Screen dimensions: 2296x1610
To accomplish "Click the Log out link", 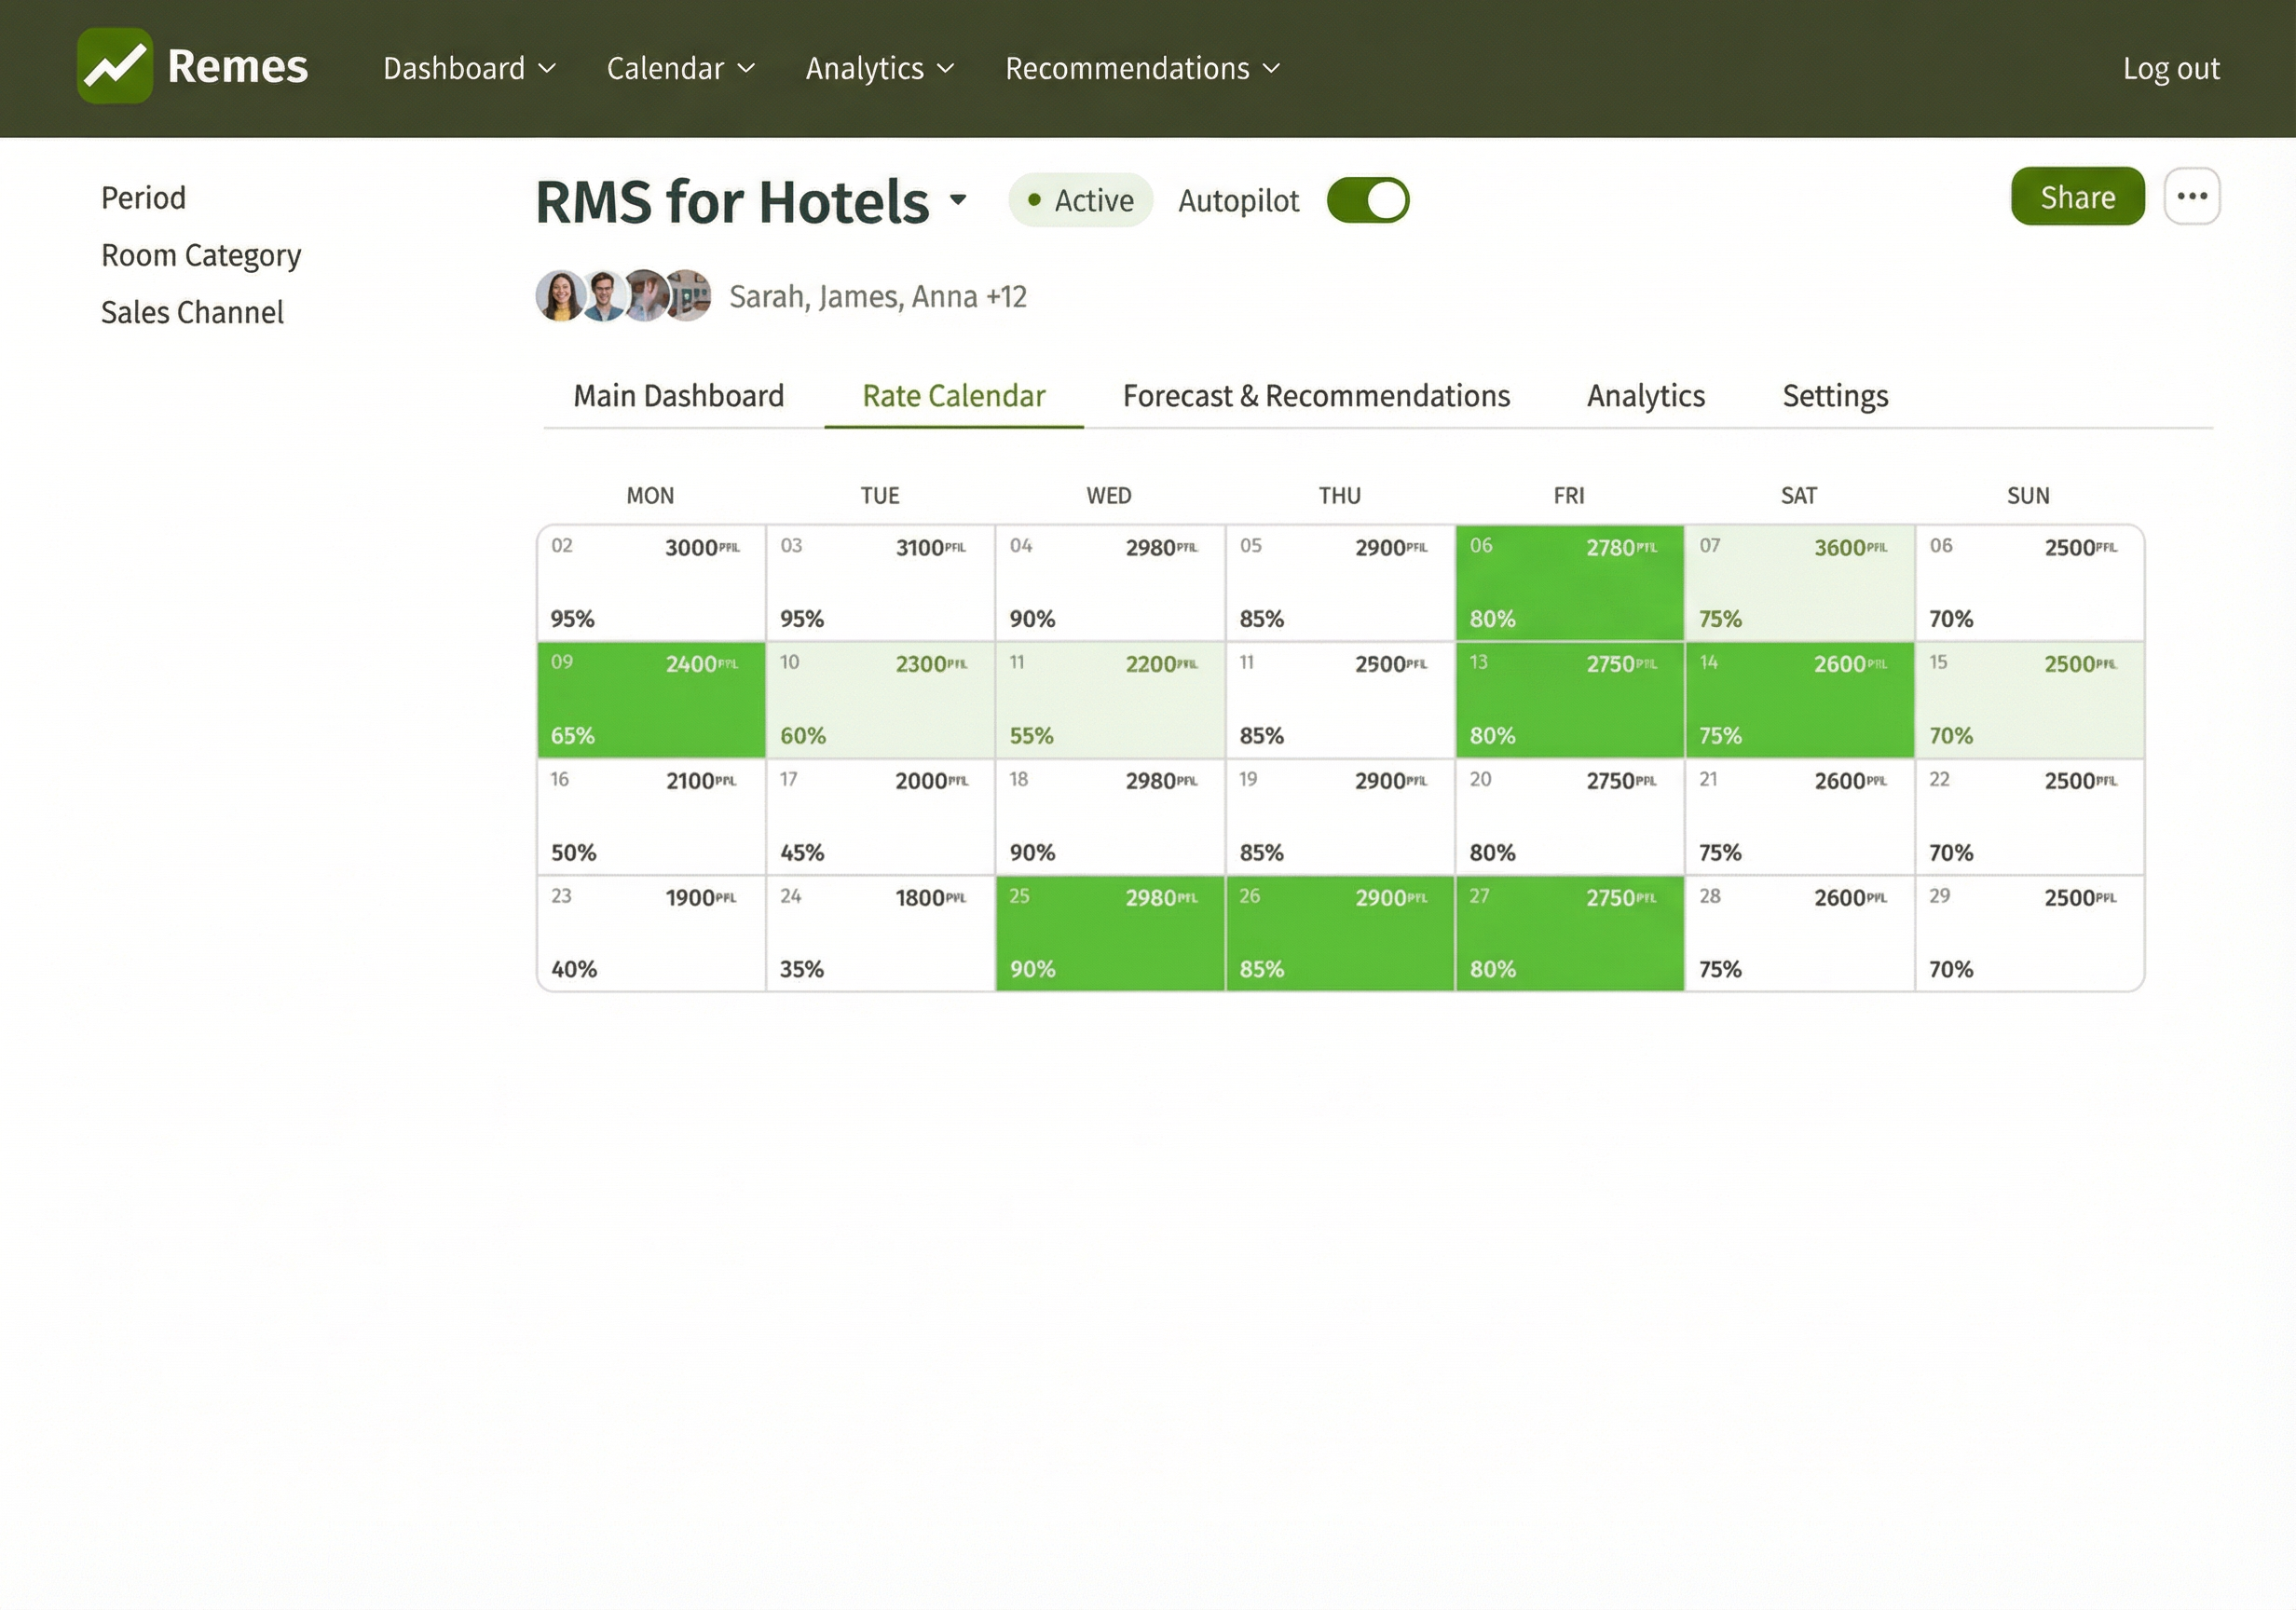I will [x=2170, y=68].
